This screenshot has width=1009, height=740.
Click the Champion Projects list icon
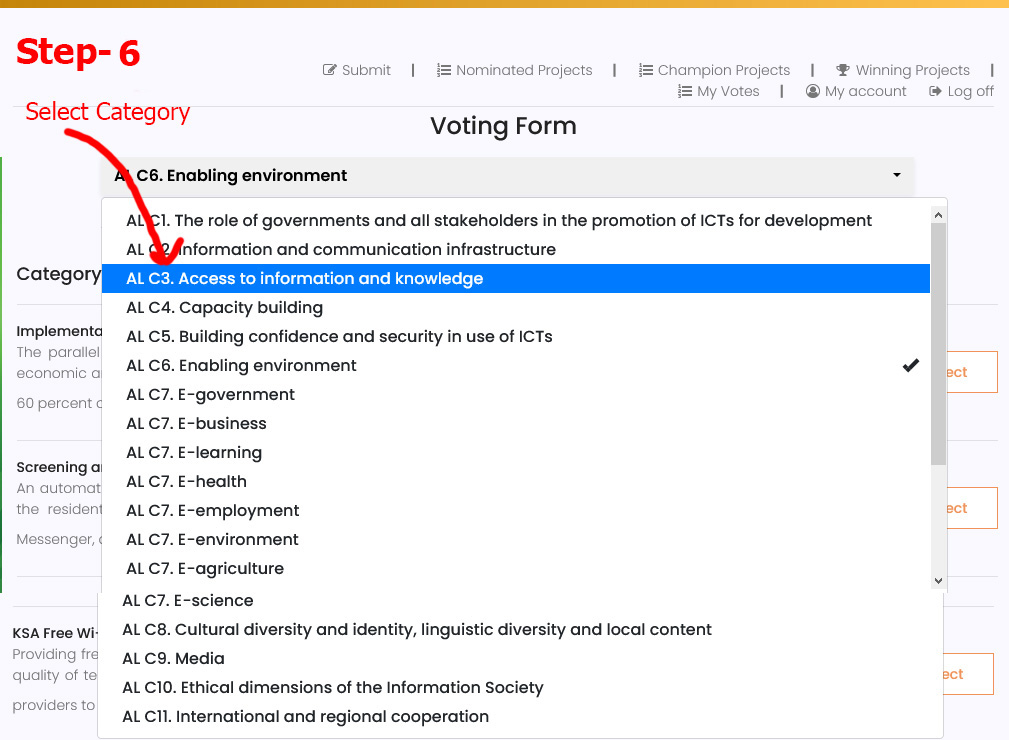point(645,69)
